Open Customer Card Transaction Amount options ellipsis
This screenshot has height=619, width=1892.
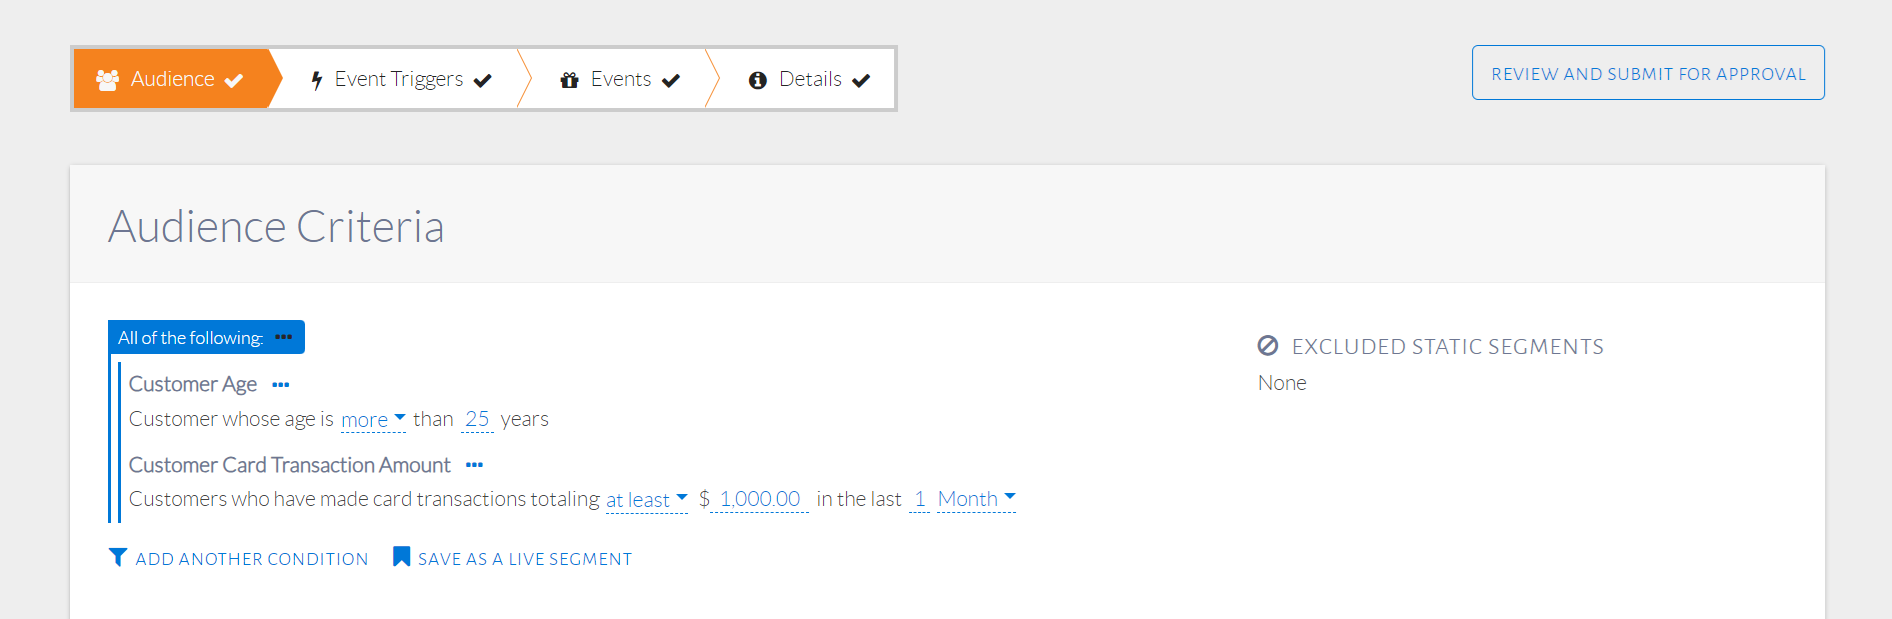(x=475, y=465)
